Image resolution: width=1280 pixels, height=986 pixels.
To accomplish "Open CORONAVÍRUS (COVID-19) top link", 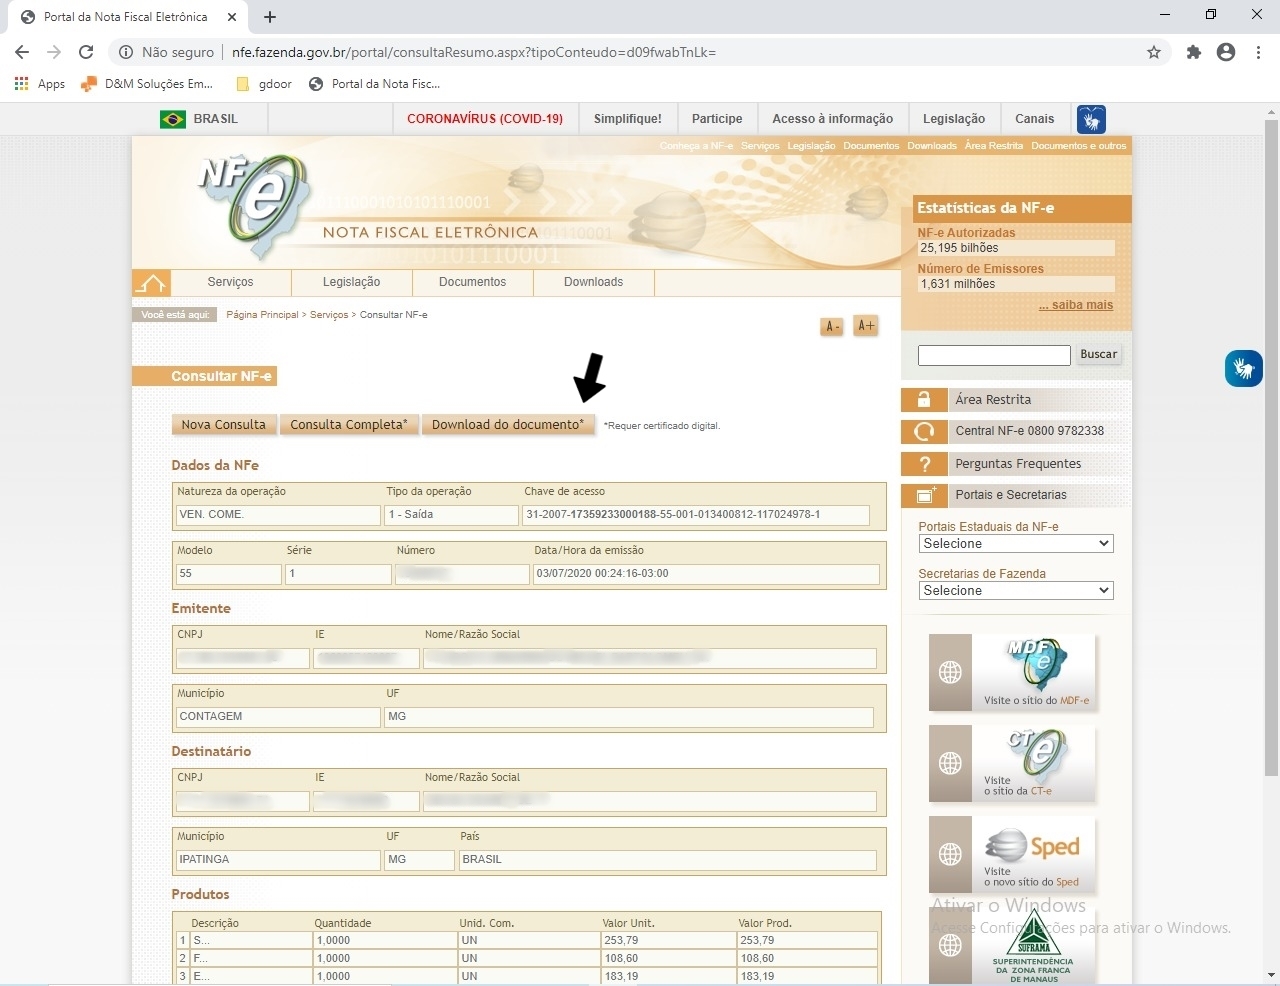I will coord(485,119).
